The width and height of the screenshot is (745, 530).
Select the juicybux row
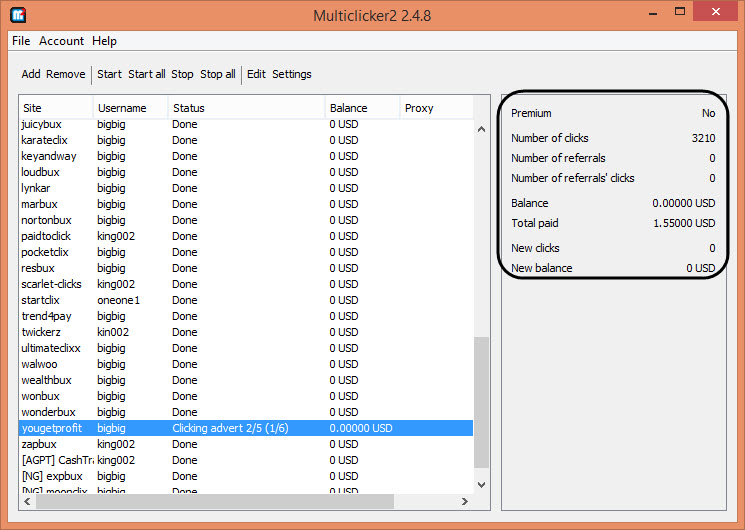246,124
